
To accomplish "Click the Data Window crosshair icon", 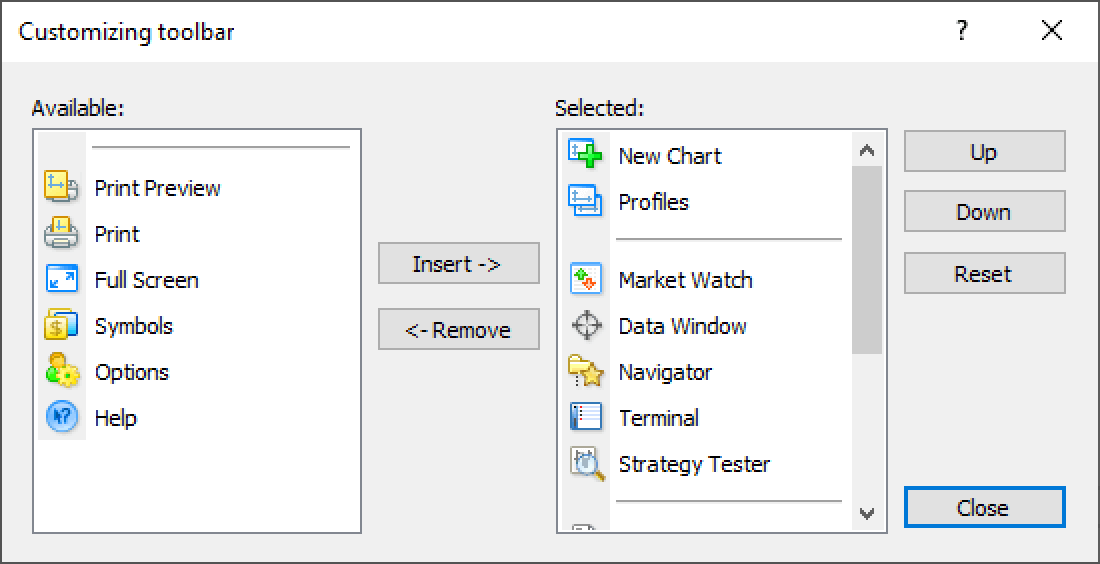I will click(x=586, y=325).
